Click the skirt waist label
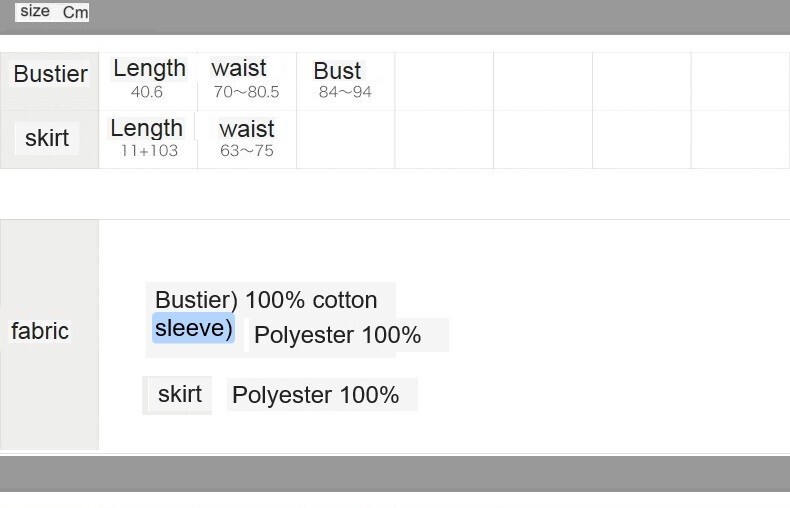Screen dimensions: 790x508 [x=247, y=129]
